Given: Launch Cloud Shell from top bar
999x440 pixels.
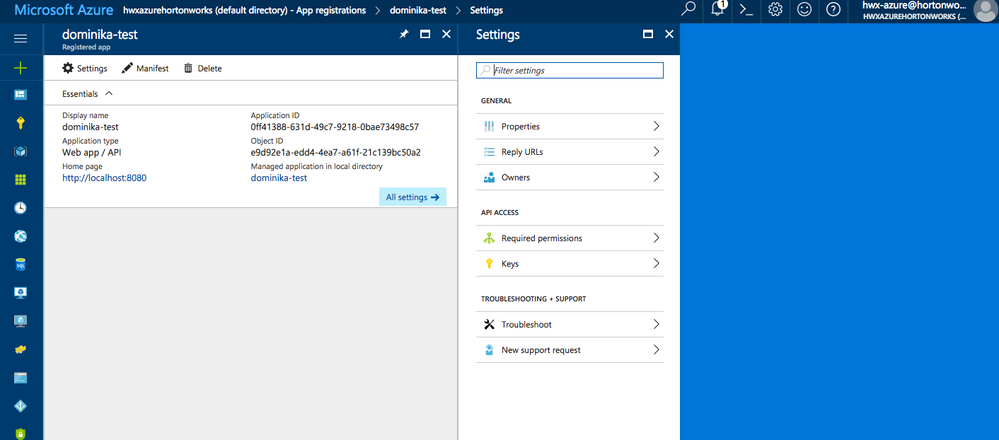Looking at the screenshot, I should click(746, 10).
